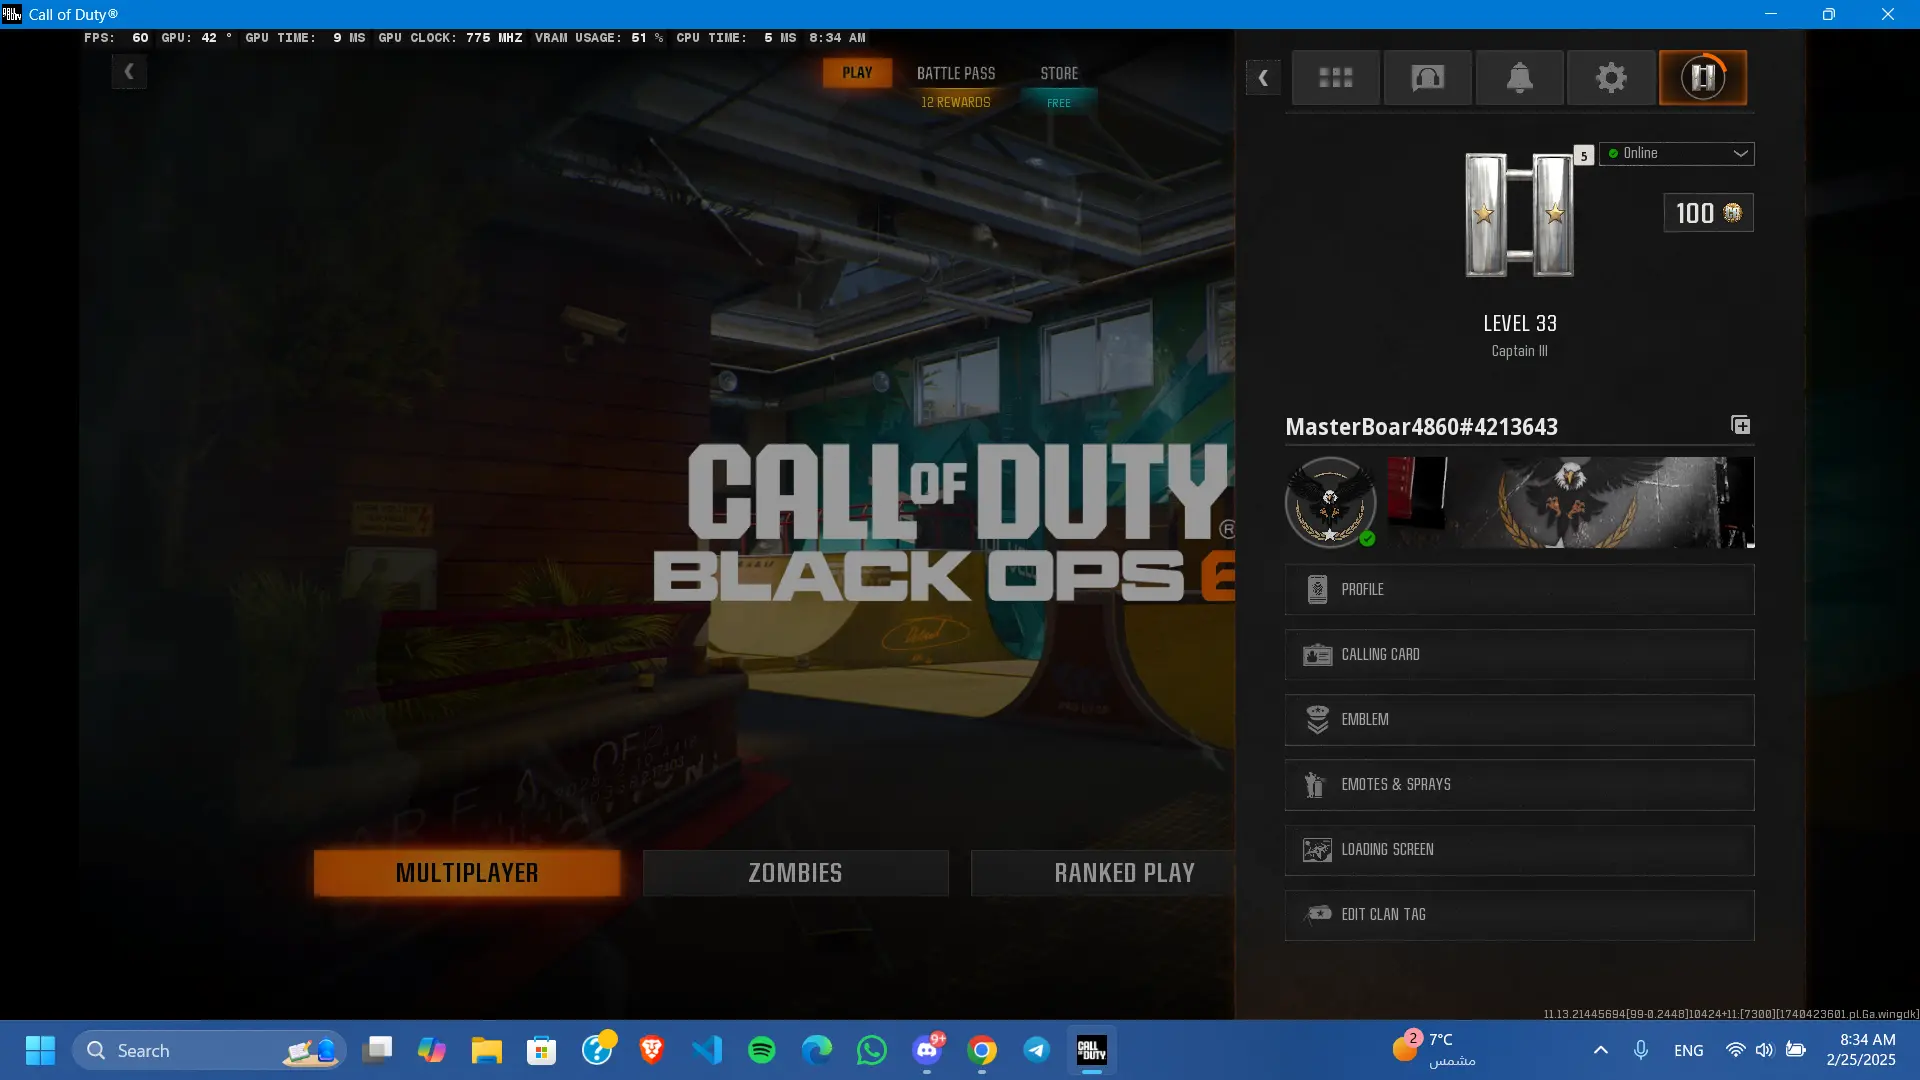The image size is (1920, 1080).
Task: Open the Store tab
Action: (x=1058, y=73)
